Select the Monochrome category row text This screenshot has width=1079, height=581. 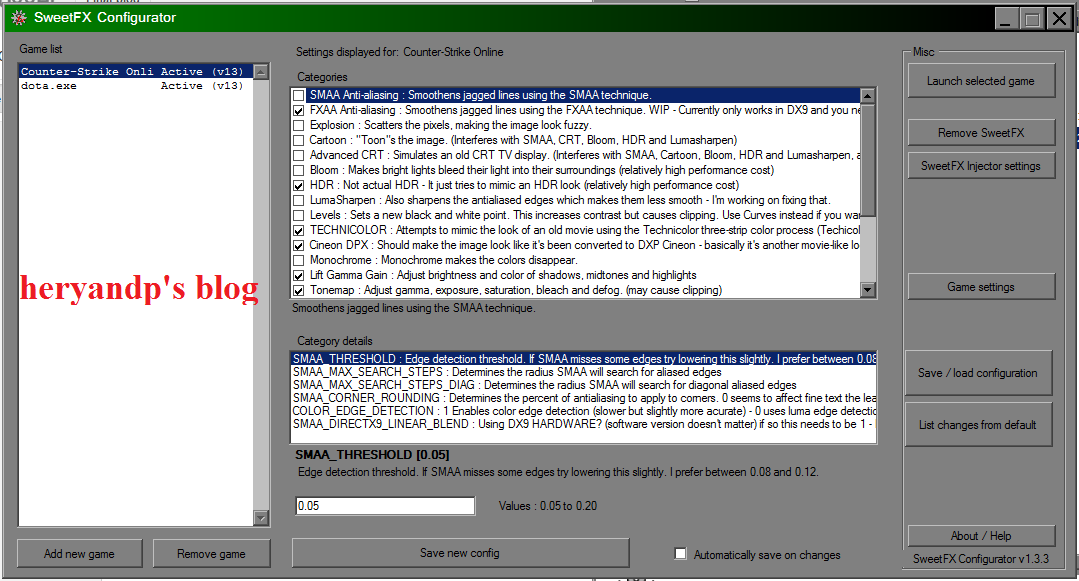click(443, 260)
